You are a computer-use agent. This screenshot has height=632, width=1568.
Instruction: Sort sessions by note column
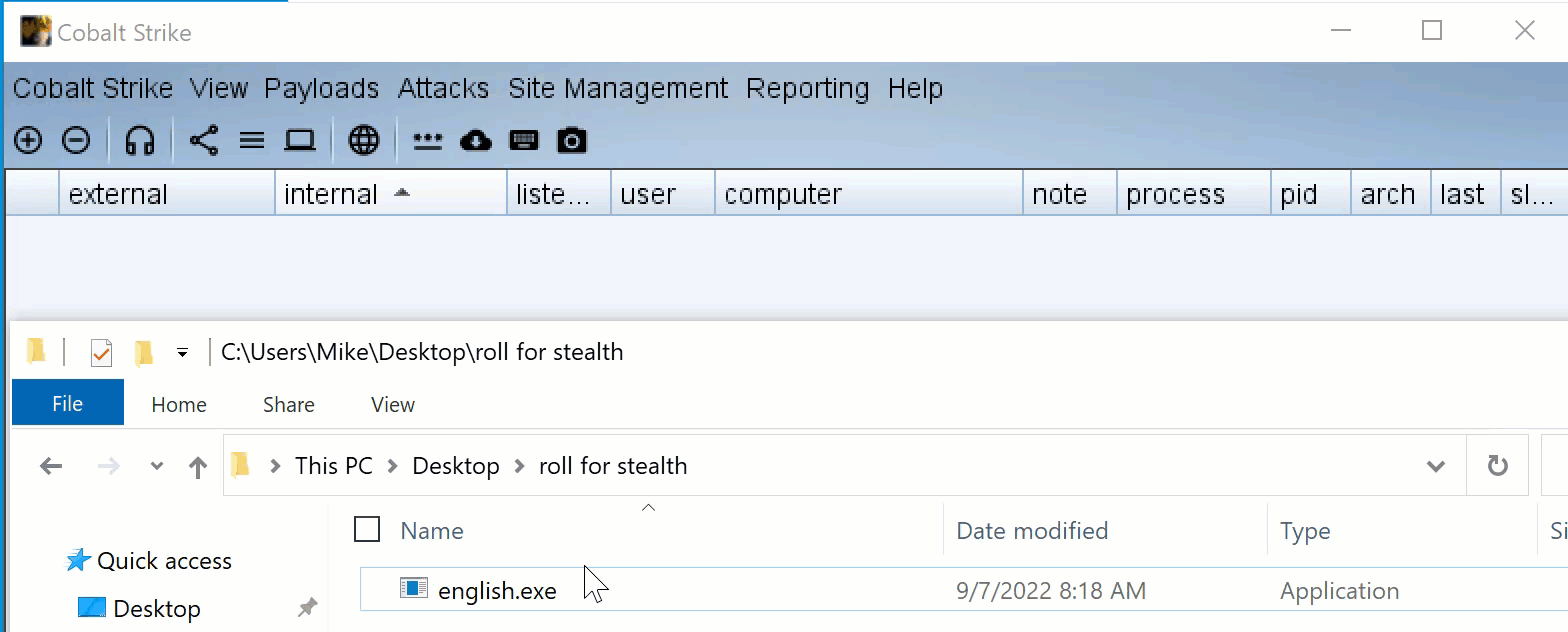pyautogui.click(x=1070, y=194)
